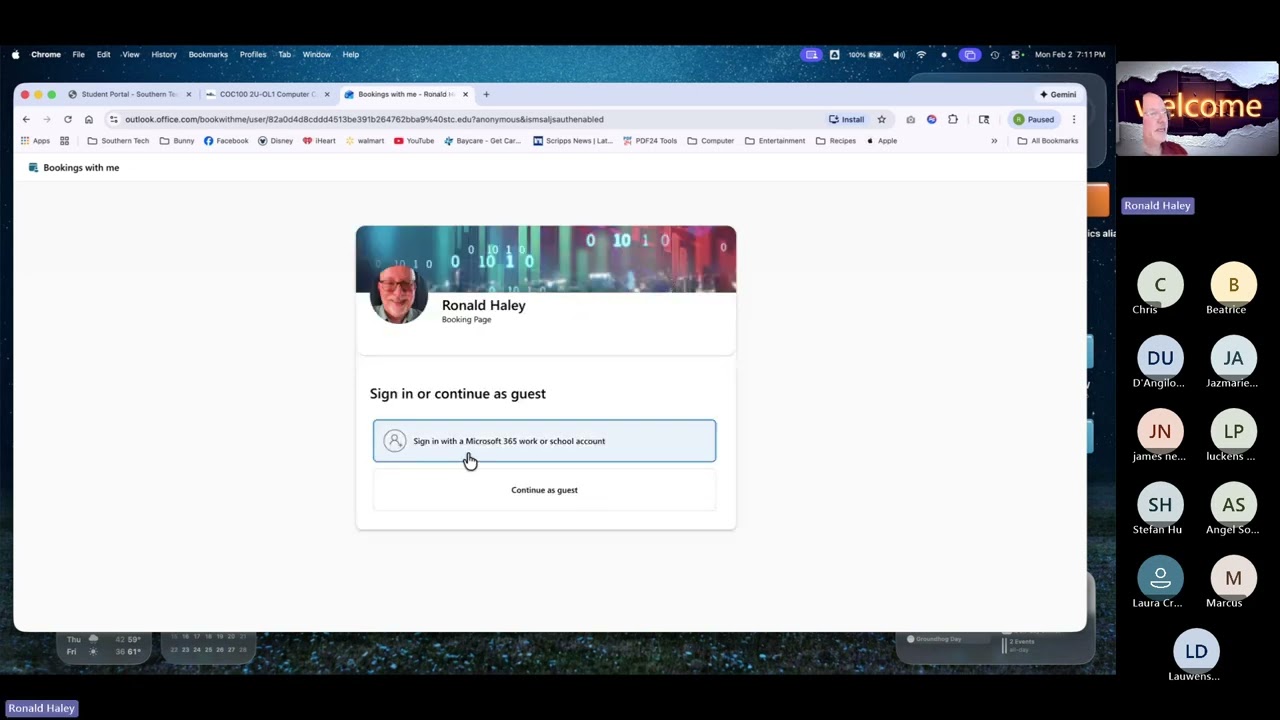This screenshot has height=720, width=1280.
Task: Open the Apps bookmarks shortcut
Action: pos(35,141)
